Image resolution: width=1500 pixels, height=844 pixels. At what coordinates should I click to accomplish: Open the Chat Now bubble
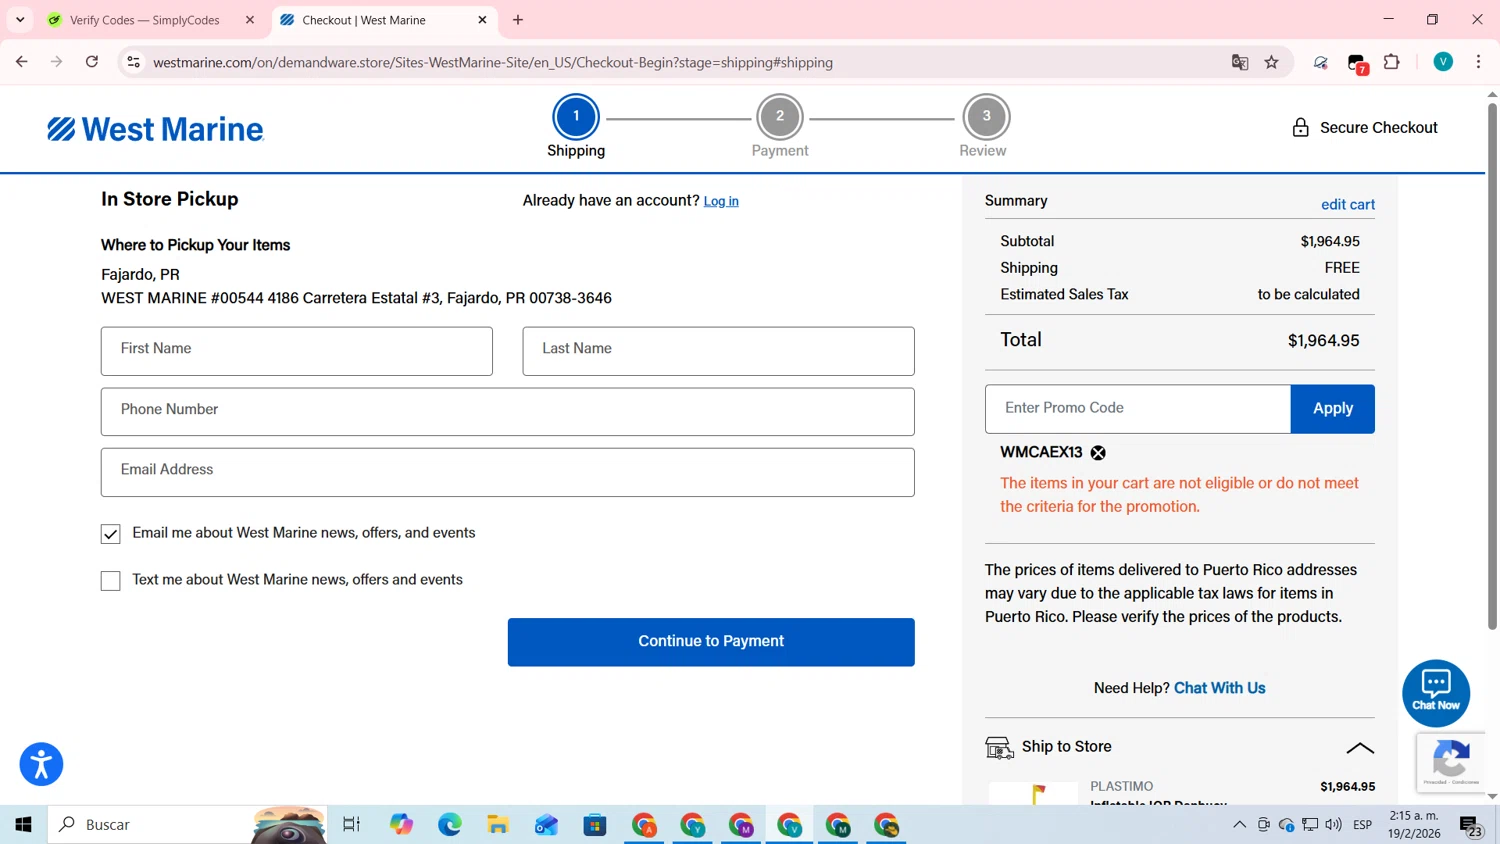(x=1436, y=692)
